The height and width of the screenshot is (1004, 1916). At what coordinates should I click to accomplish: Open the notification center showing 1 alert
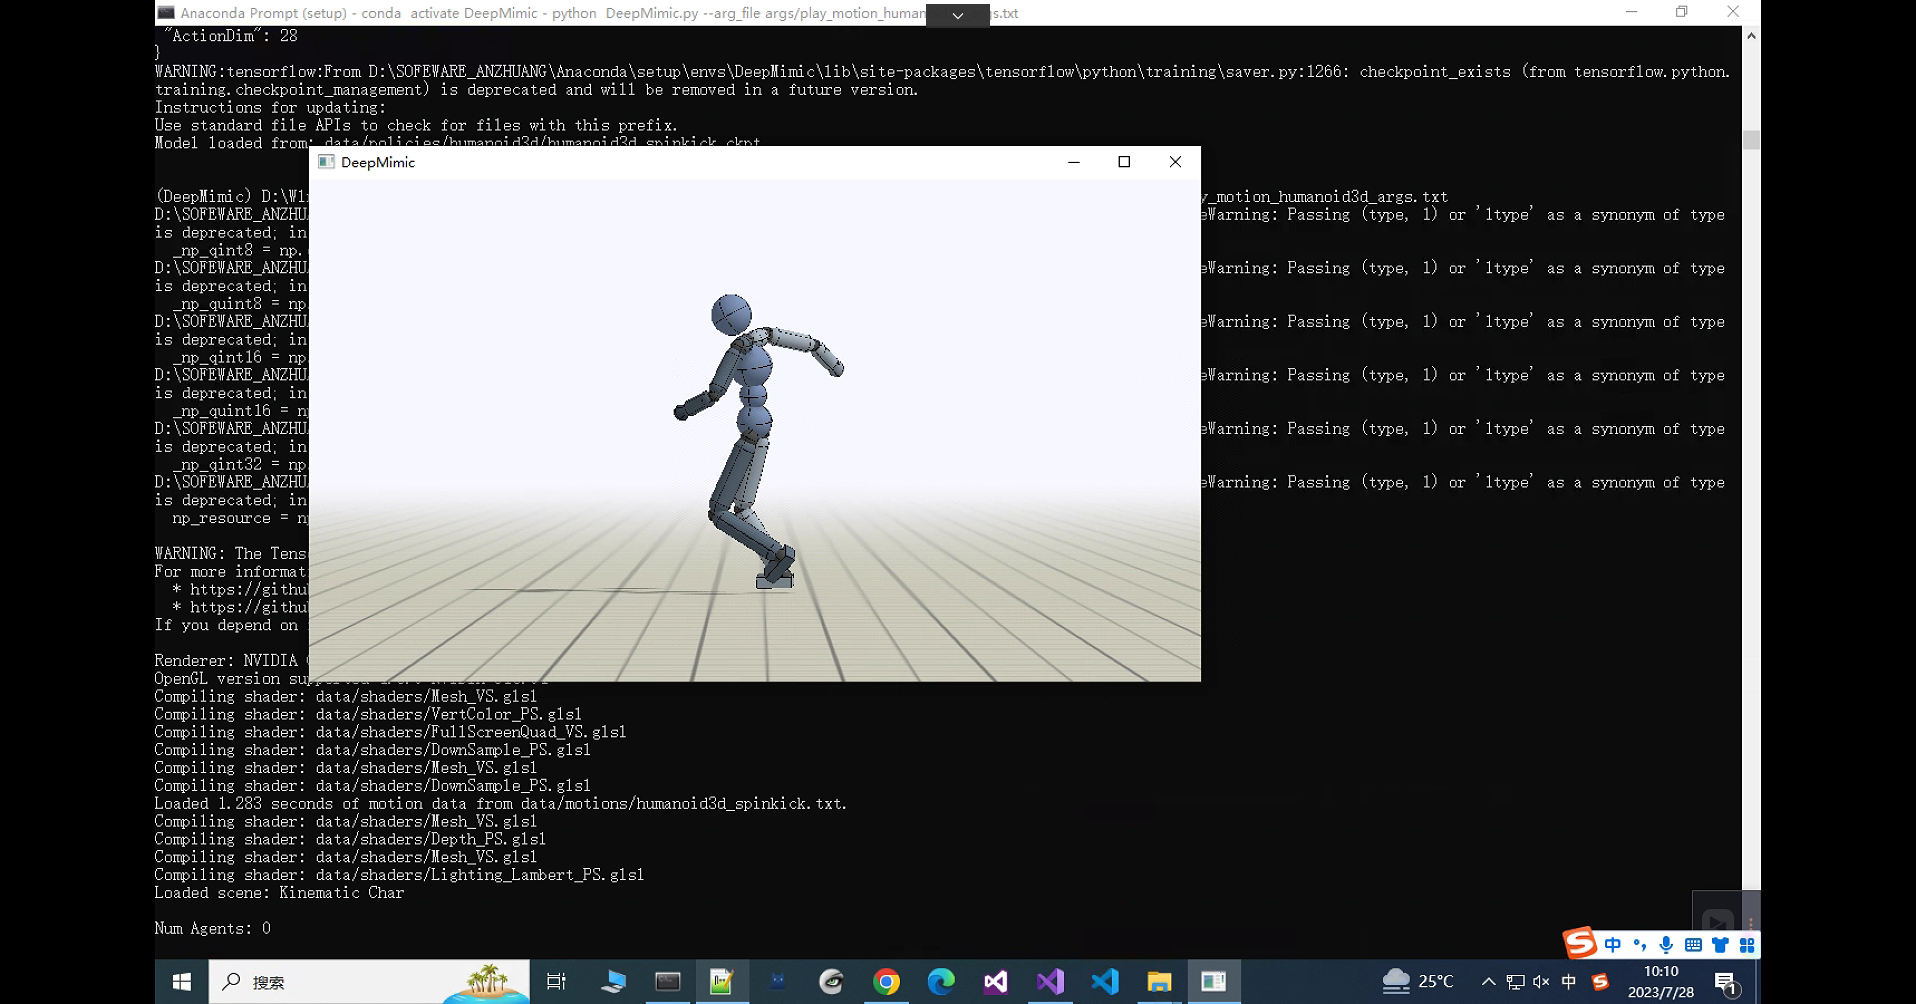click(1727, 981)
